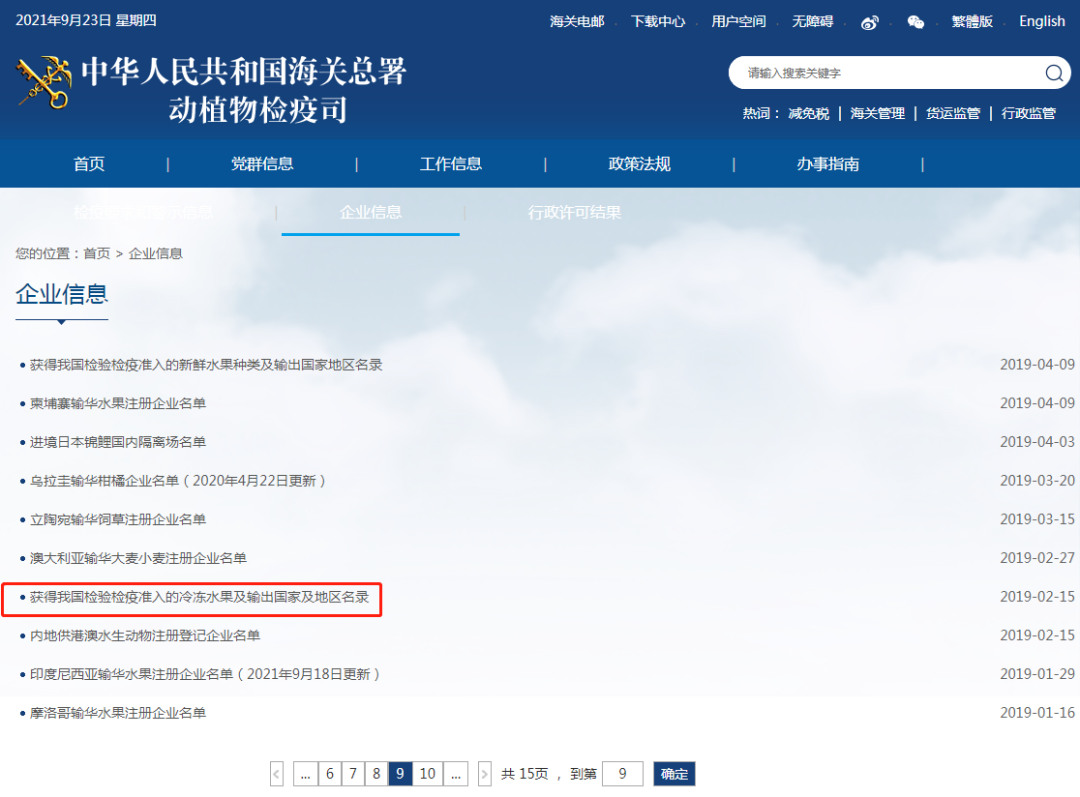Jump to page 10 in pagination

[x=427, y=773]
